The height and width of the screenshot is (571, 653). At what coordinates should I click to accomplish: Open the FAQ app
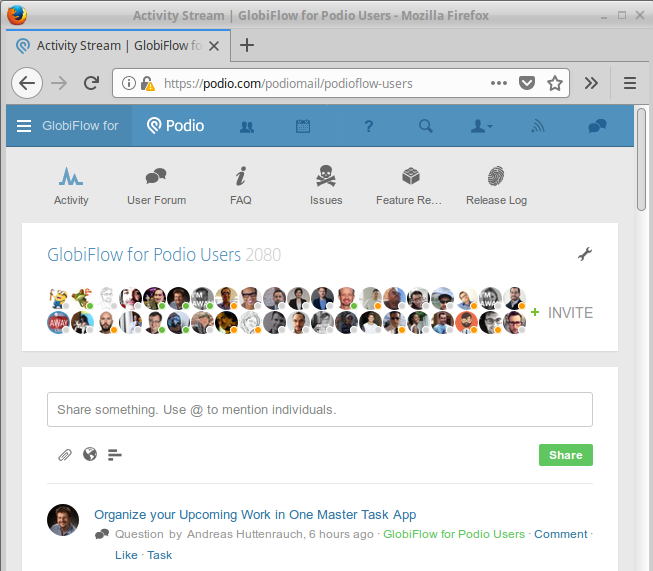click(x=241, y=186)
